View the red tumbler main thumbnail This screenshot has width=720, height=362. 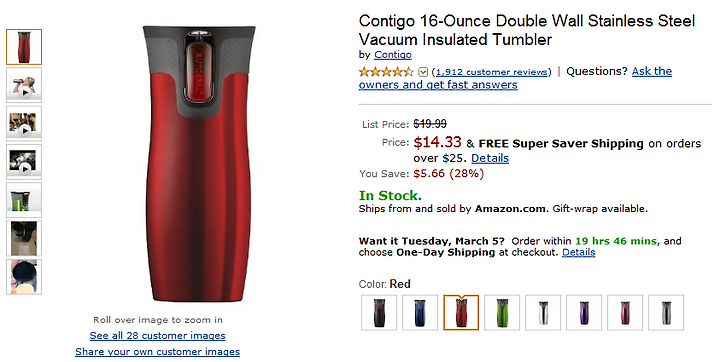click(x=24, y=47)
